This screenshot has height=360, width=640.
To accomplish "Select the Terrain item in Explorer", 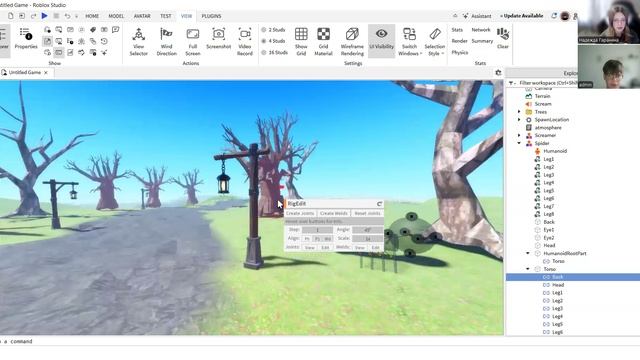I will 542,96.
